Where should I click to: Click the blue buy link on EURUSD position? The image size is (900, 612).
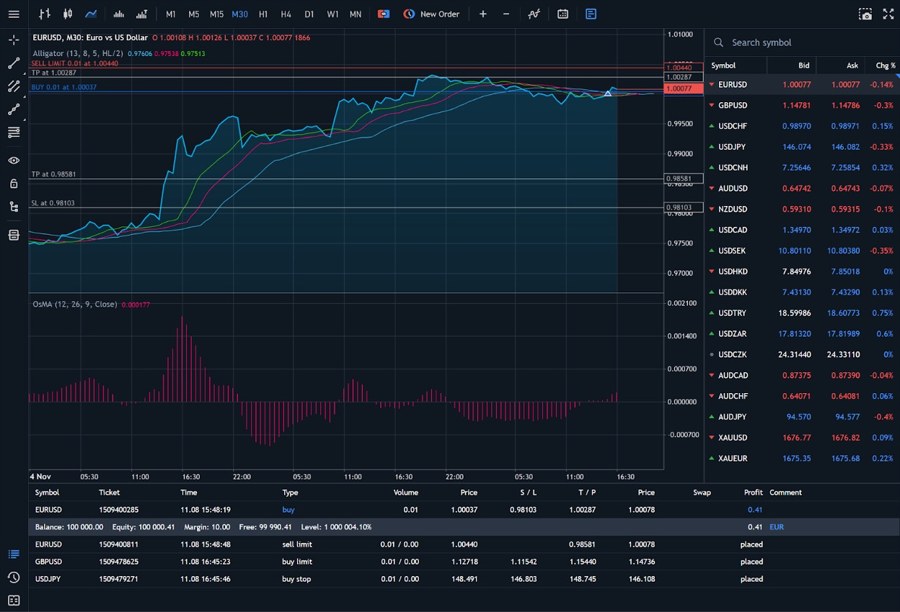[289, 509]
